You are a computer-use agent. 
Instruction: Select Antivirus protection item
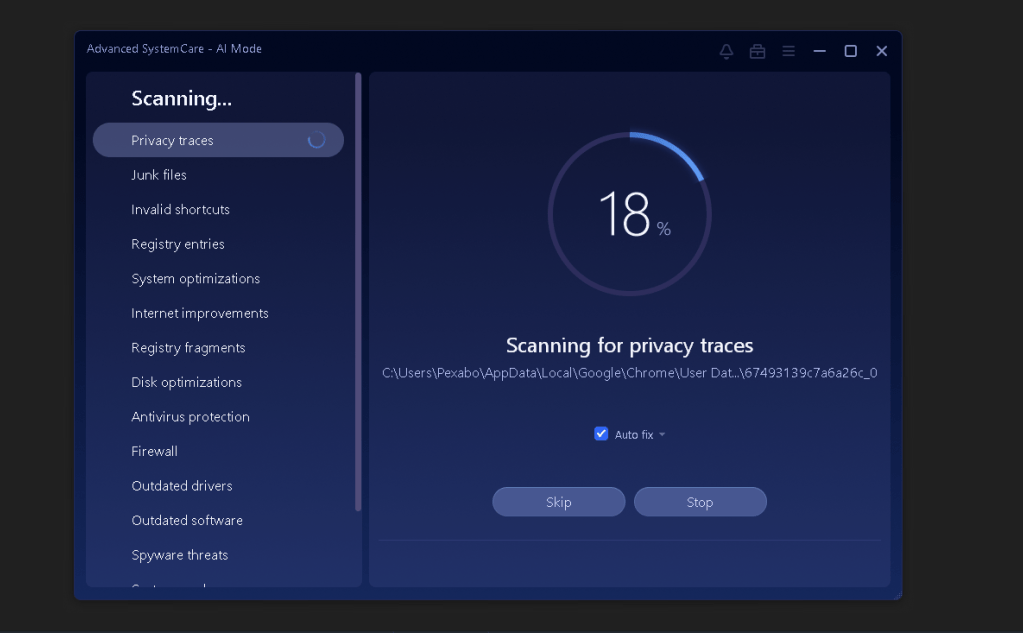pyautogui.click(x=218, y=417)
